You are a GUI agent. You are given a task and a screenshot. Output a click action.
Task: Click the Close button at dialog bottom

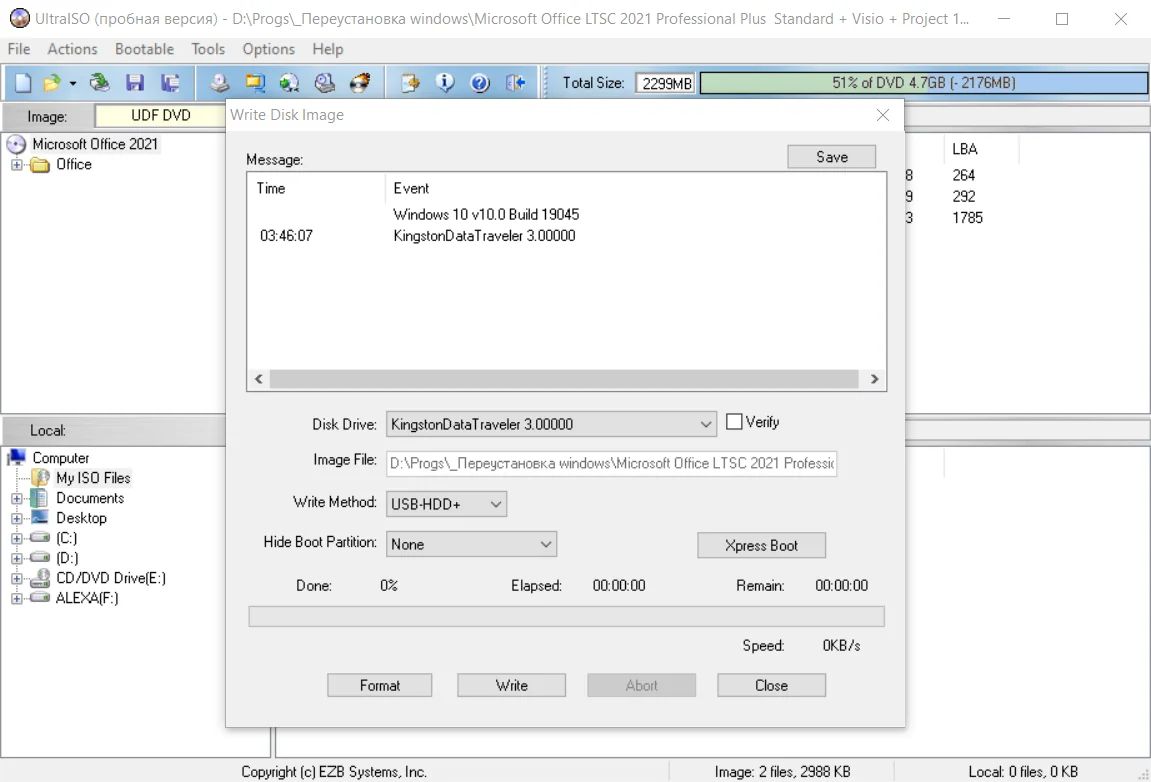tap(771, 685)
